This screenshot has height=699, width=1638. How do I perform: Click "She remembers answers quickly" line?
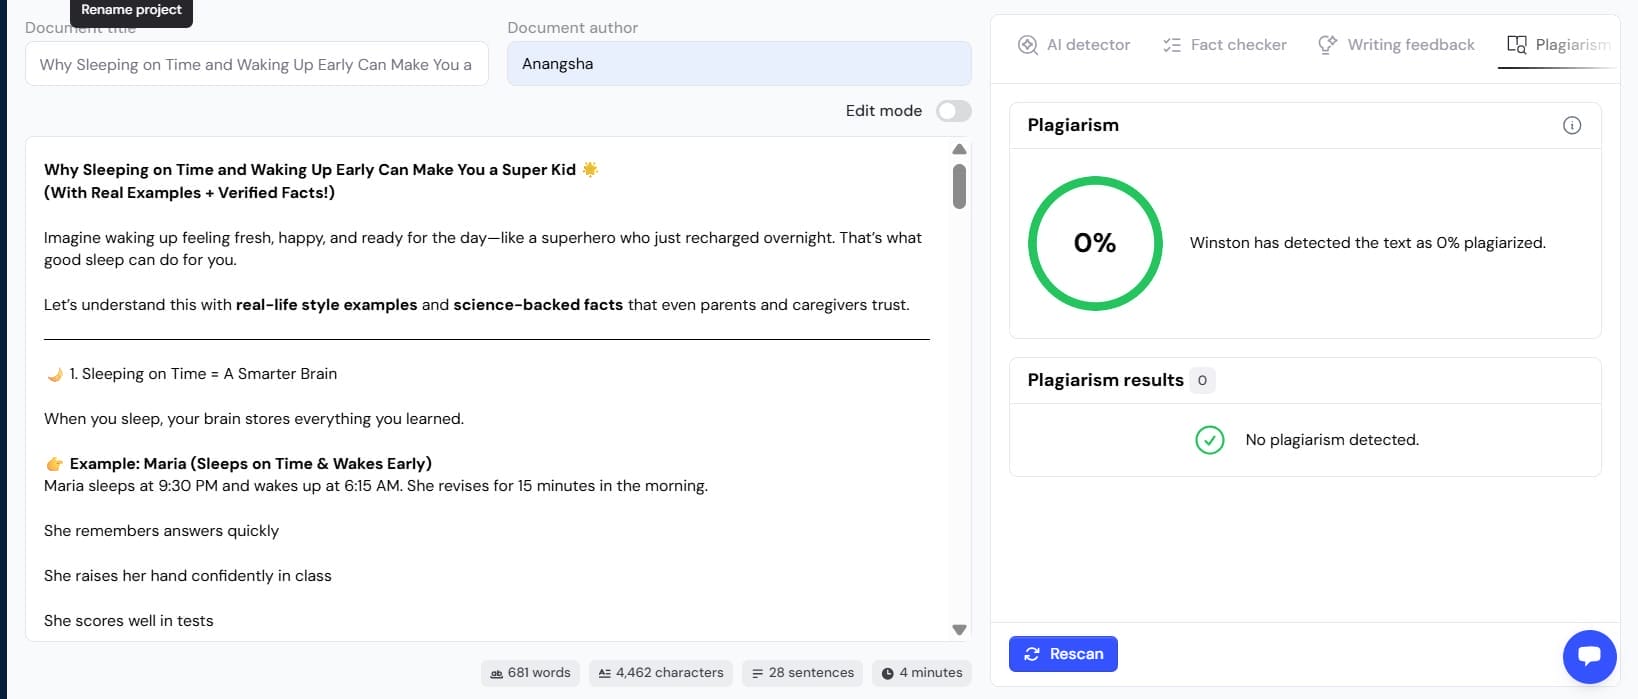(161, 531)
